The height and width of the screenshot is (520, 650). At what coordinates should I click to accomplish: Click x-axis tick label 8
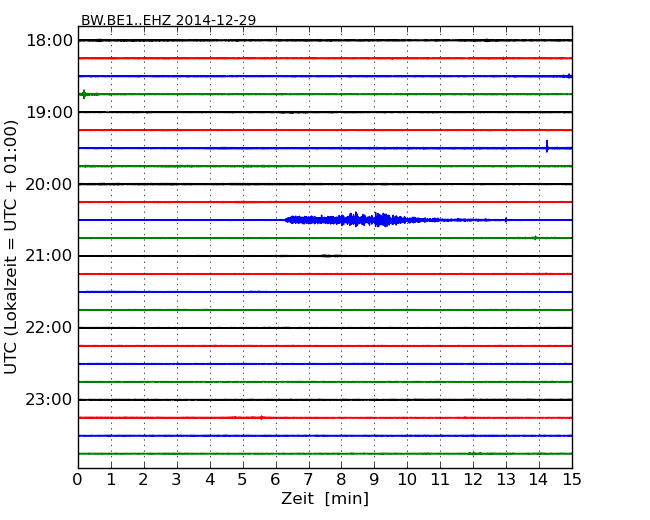pyautogui.click(x=341, y=480)
